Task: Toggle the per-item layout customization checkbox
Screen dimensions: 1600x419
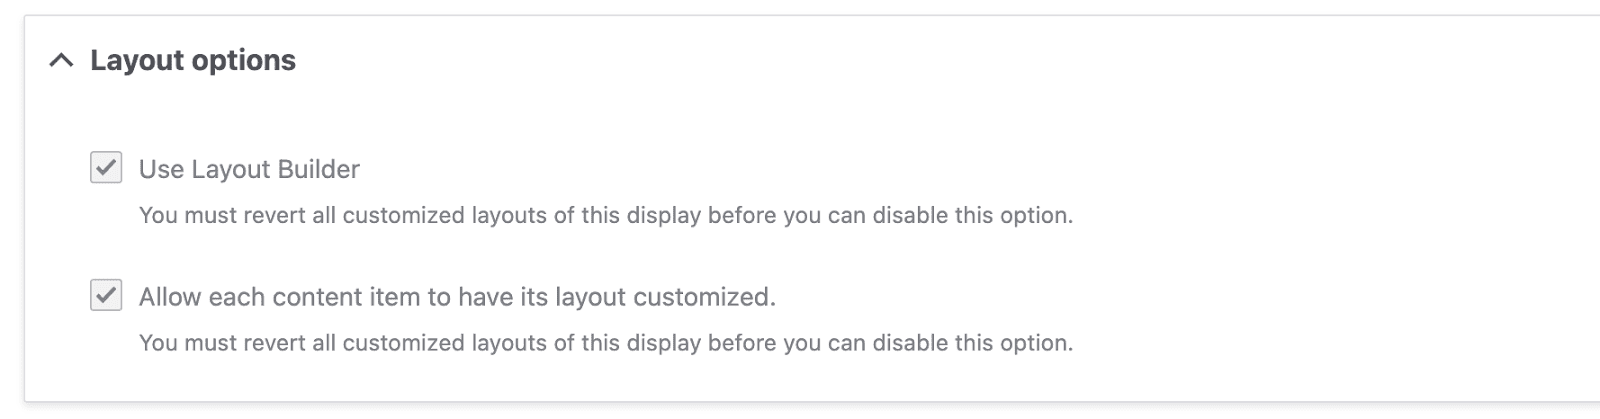Action: tap(106, 296)
